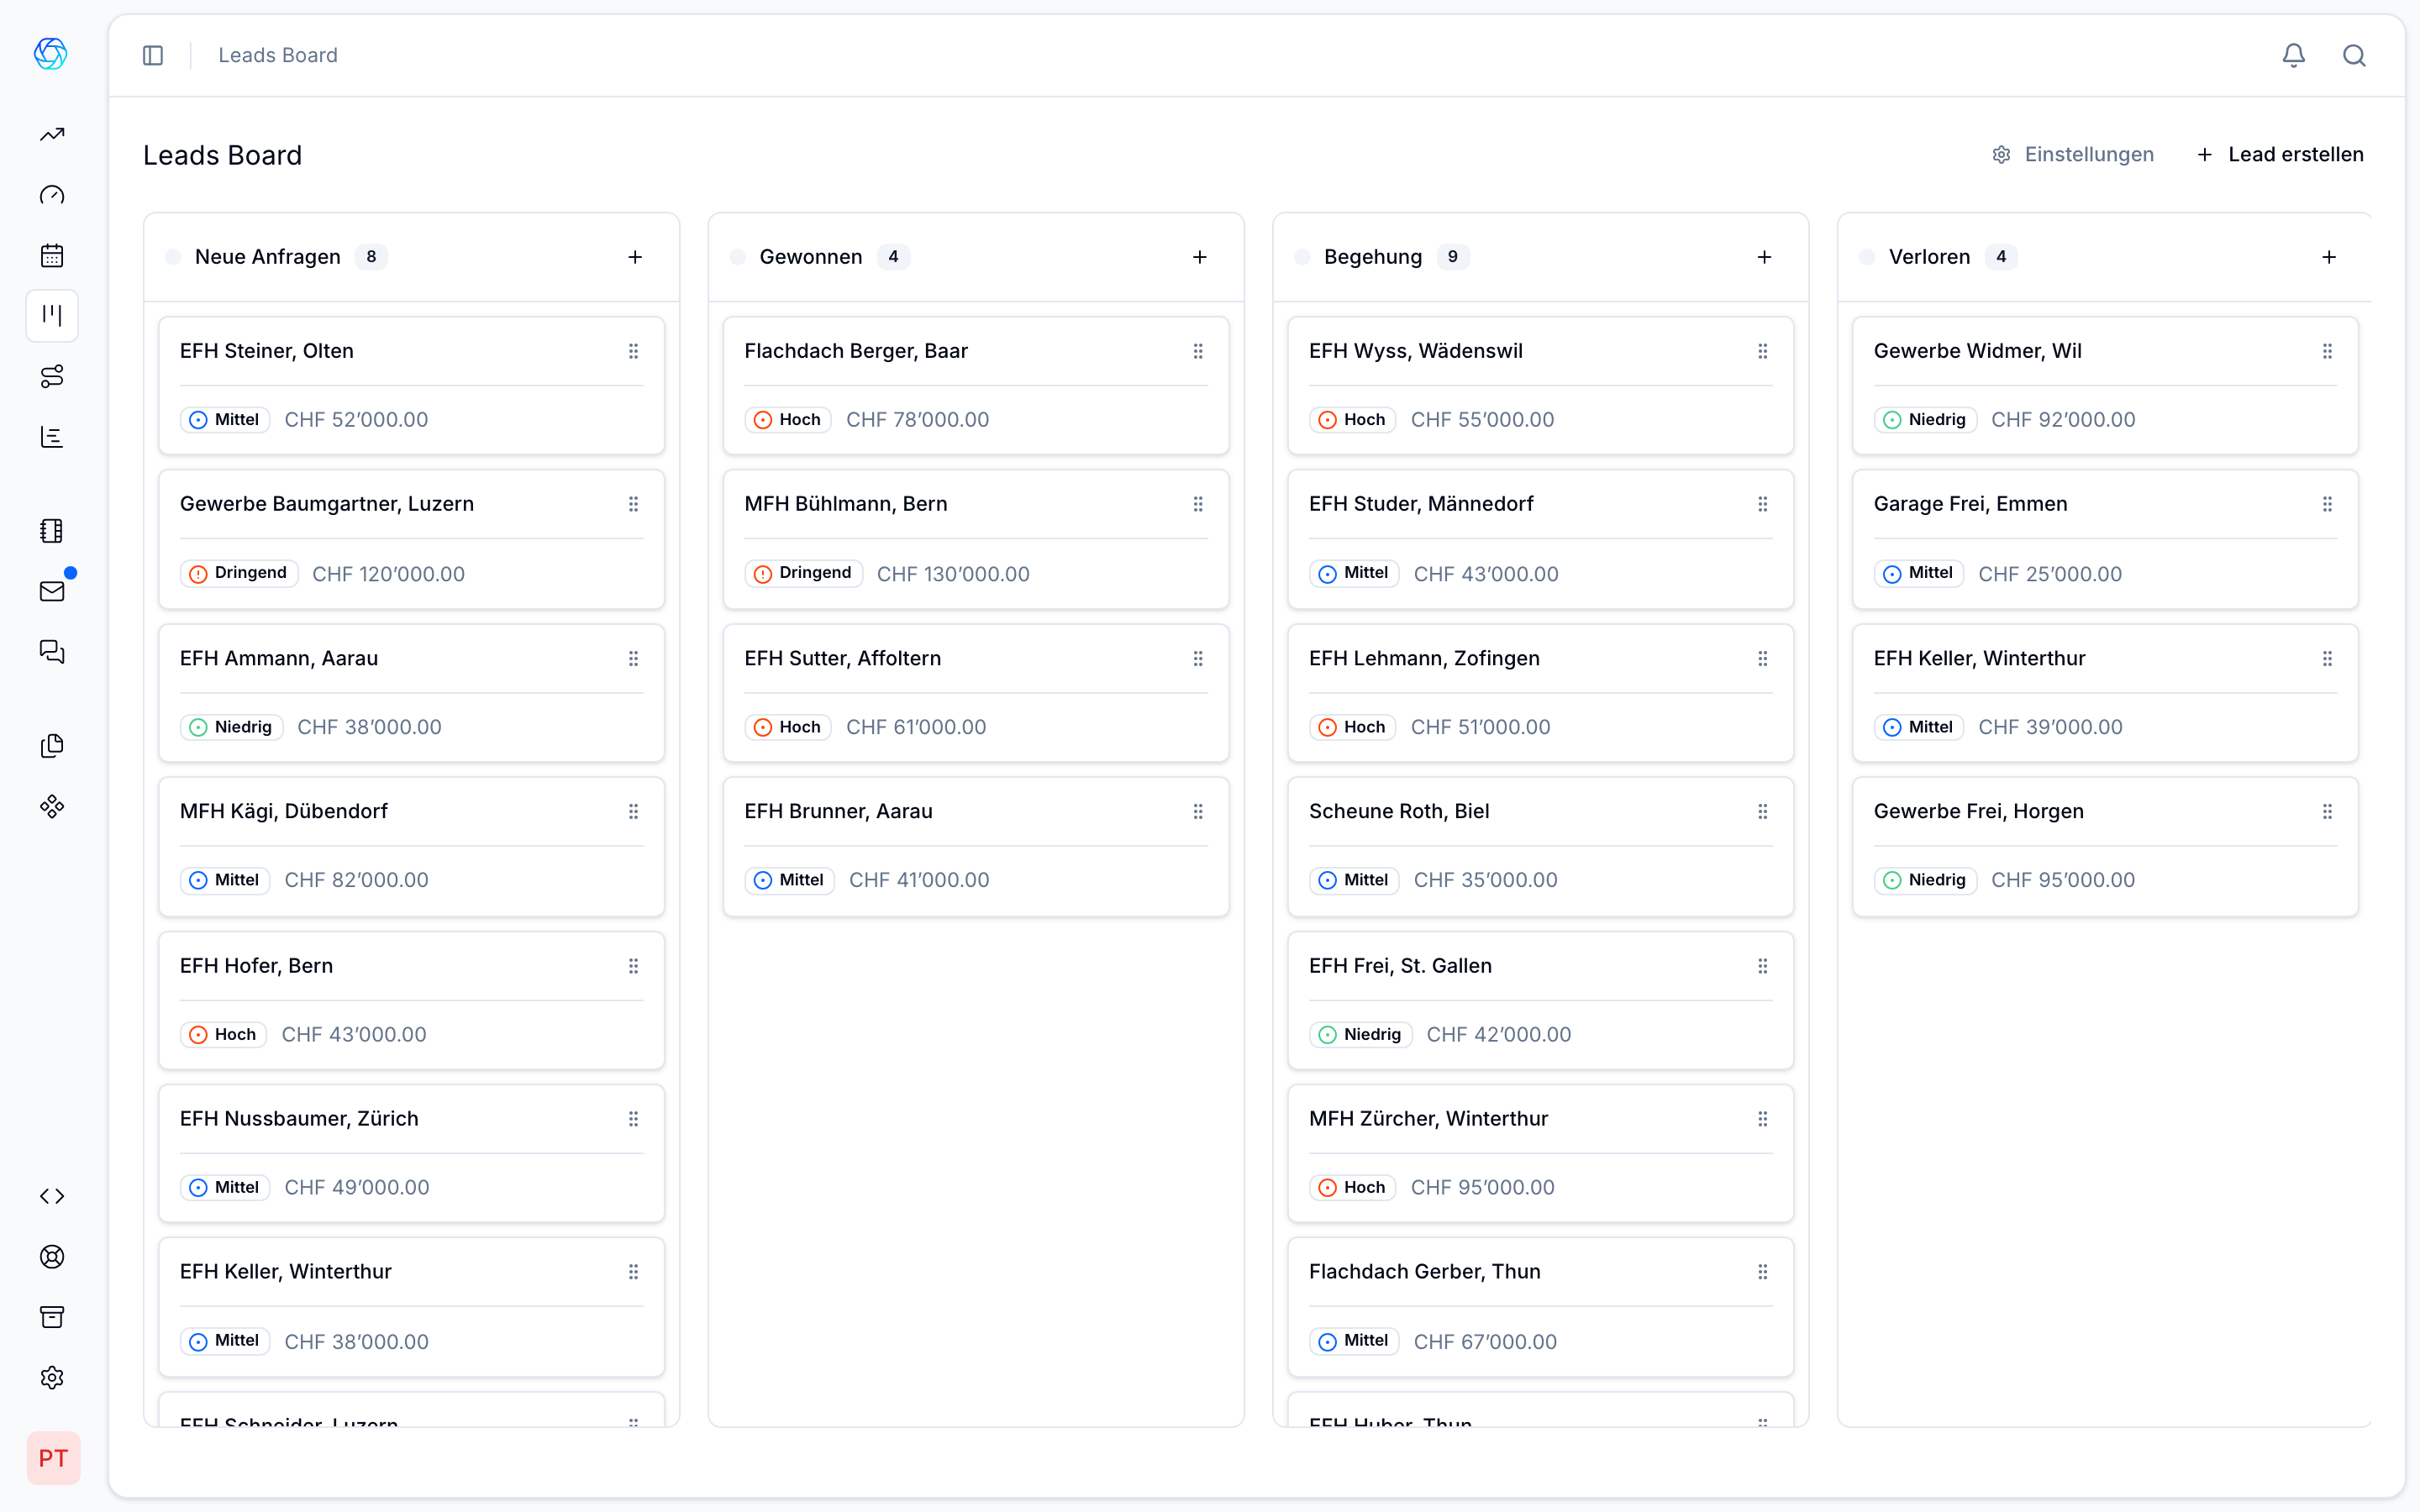Screen dimensions: 2420x1512
Task: Add lead to Neue Anfragen column
Action: click(635, 257)
